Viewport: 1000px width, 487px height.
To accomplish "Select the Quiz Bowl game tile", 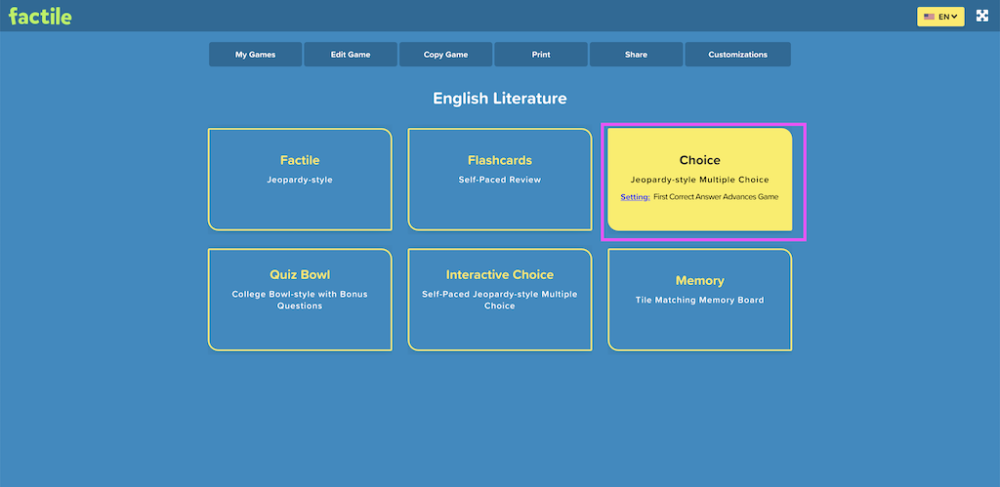I will pyautogui.click(x=300, y=300).
